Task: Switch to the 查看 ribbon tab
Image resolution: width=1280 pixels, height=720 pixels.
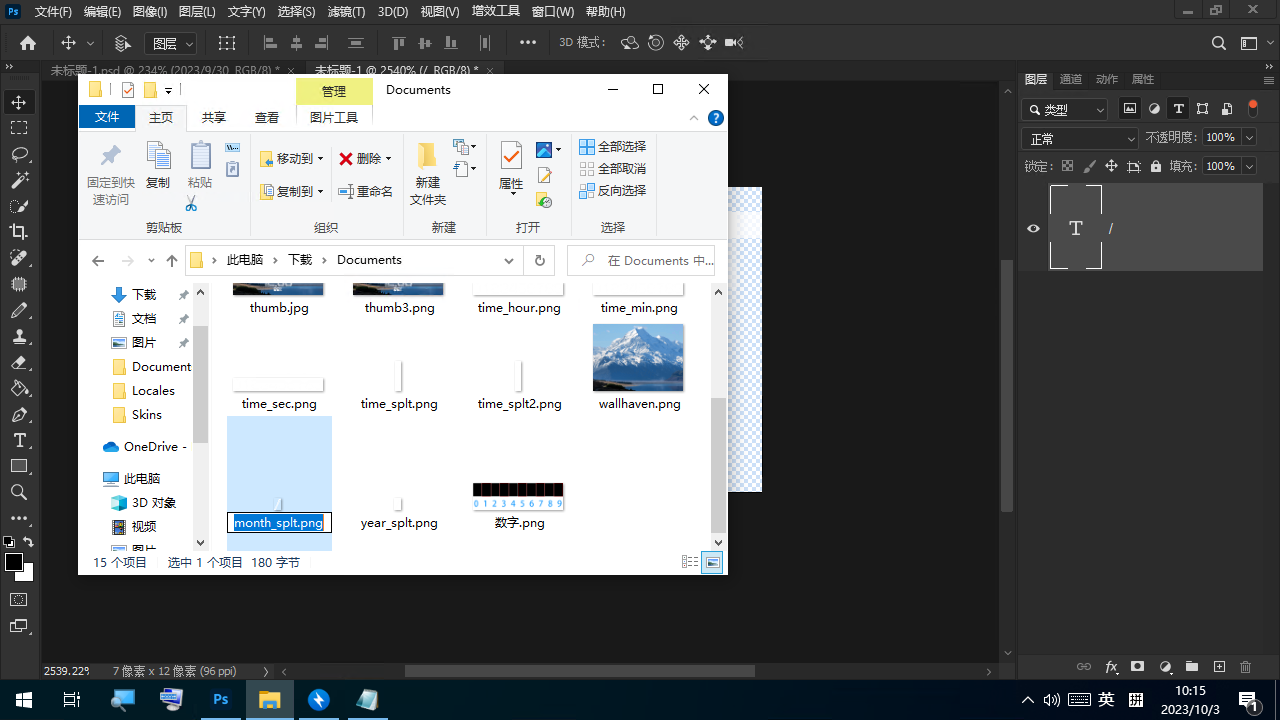Action: pos(267,117)
